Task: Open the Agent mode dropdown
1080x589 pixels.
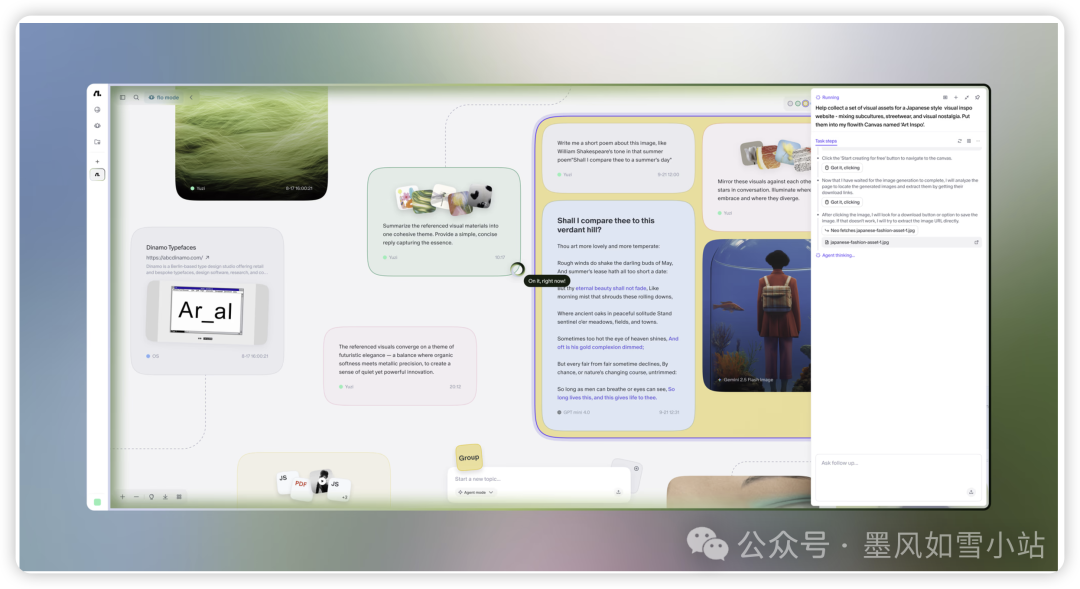Action: [475, 493]
